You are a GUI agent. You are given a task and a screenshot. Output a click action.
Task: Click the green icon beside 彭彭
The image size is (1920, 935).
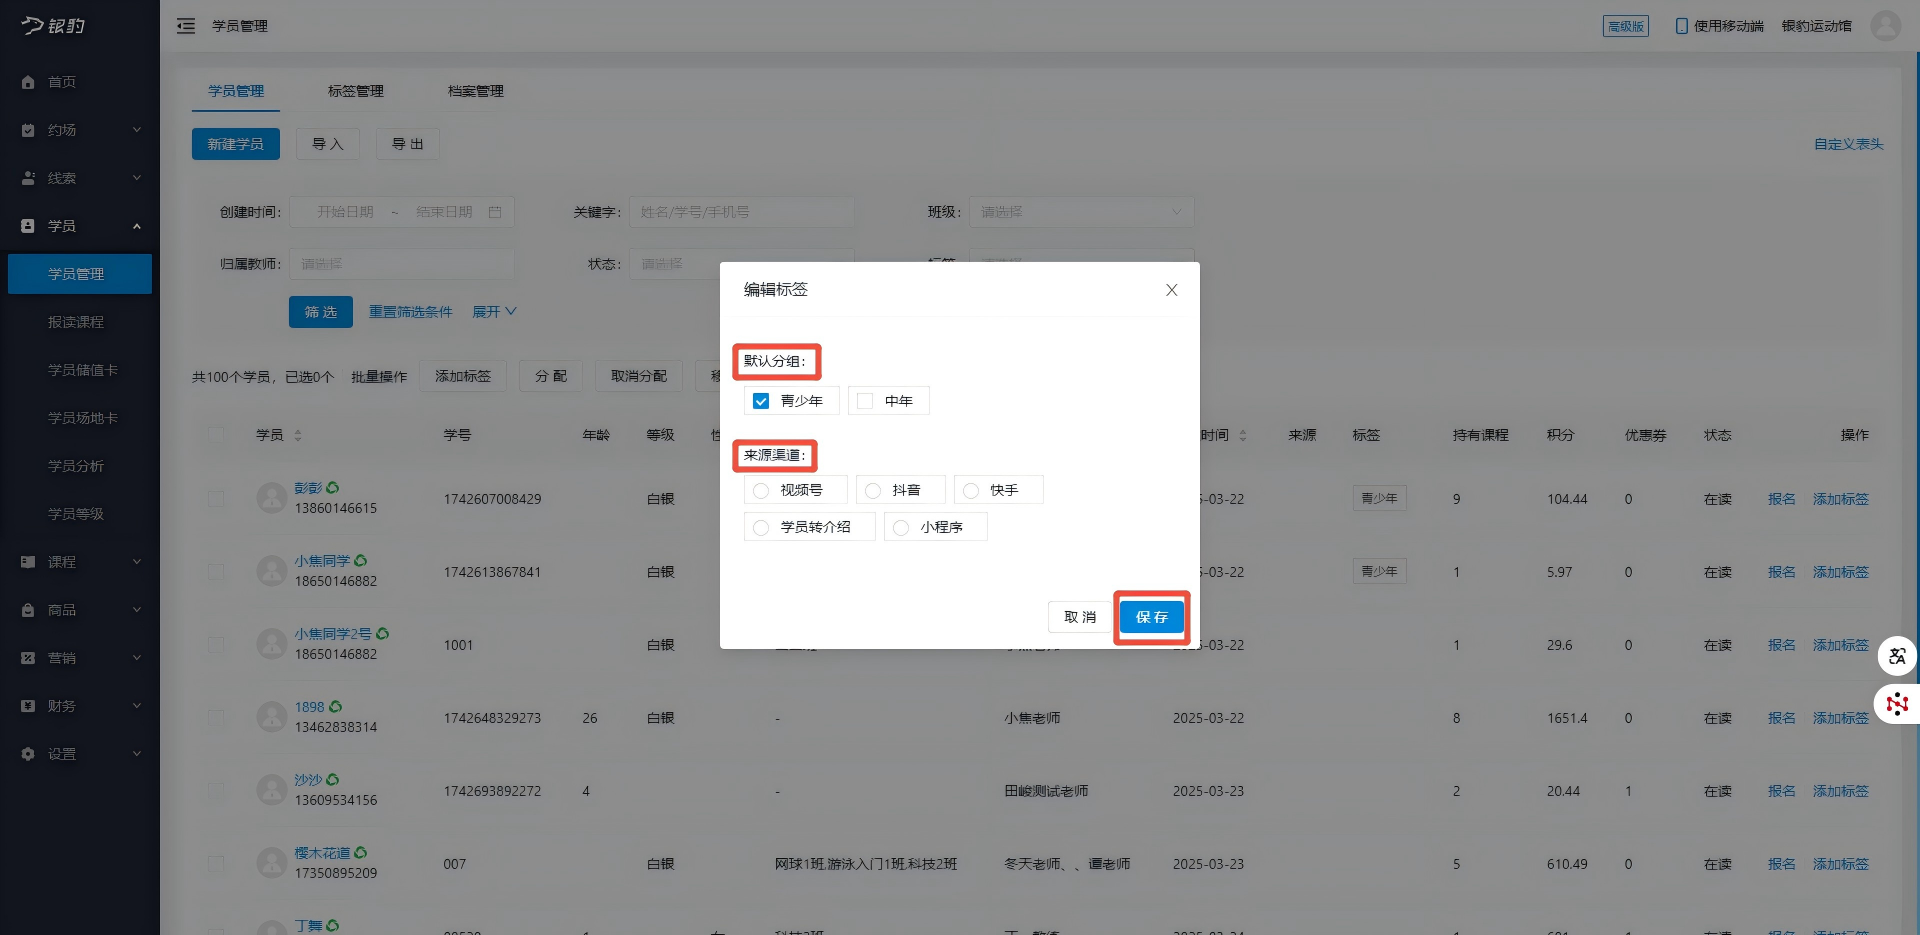[x=333, y=488]
